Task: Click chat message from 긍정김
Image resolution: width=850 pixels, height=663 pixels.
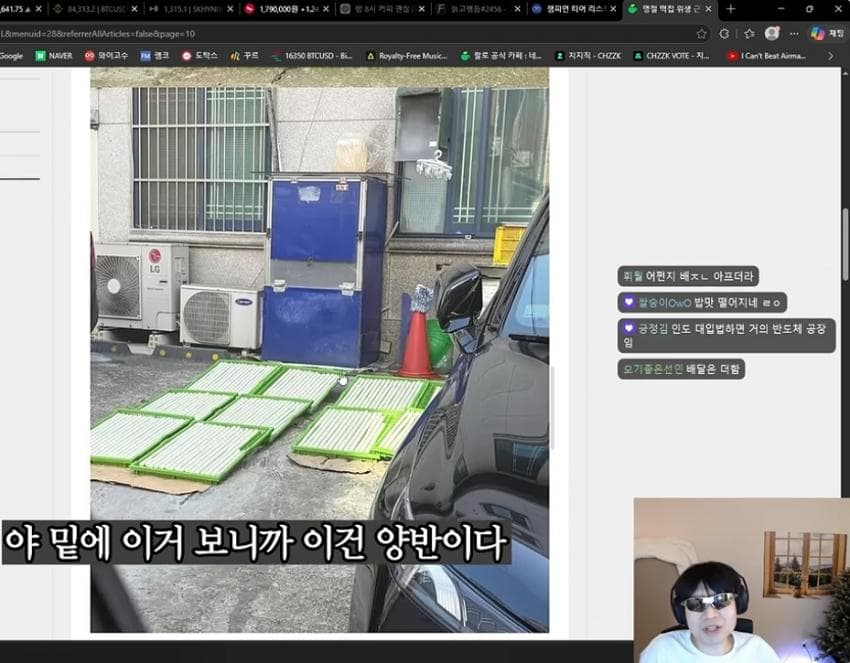Action: pyautogui.click(x=726, y=336)
